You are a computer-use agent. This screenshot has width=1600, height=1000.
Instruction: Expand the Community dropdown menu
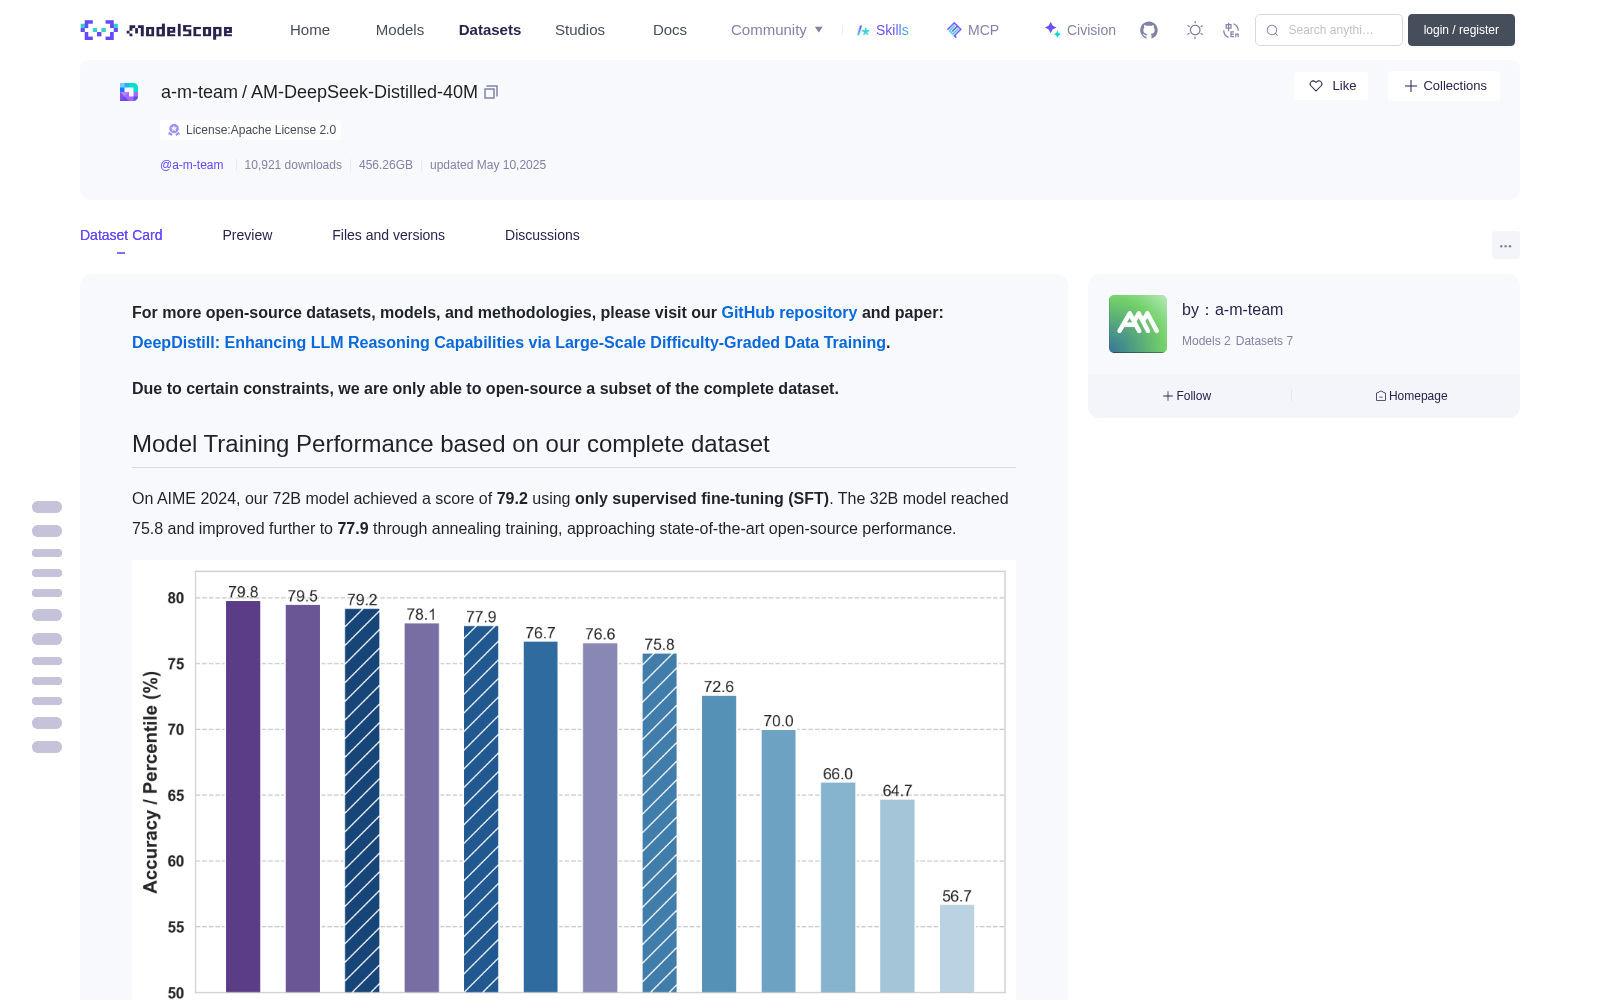point(777,30)
